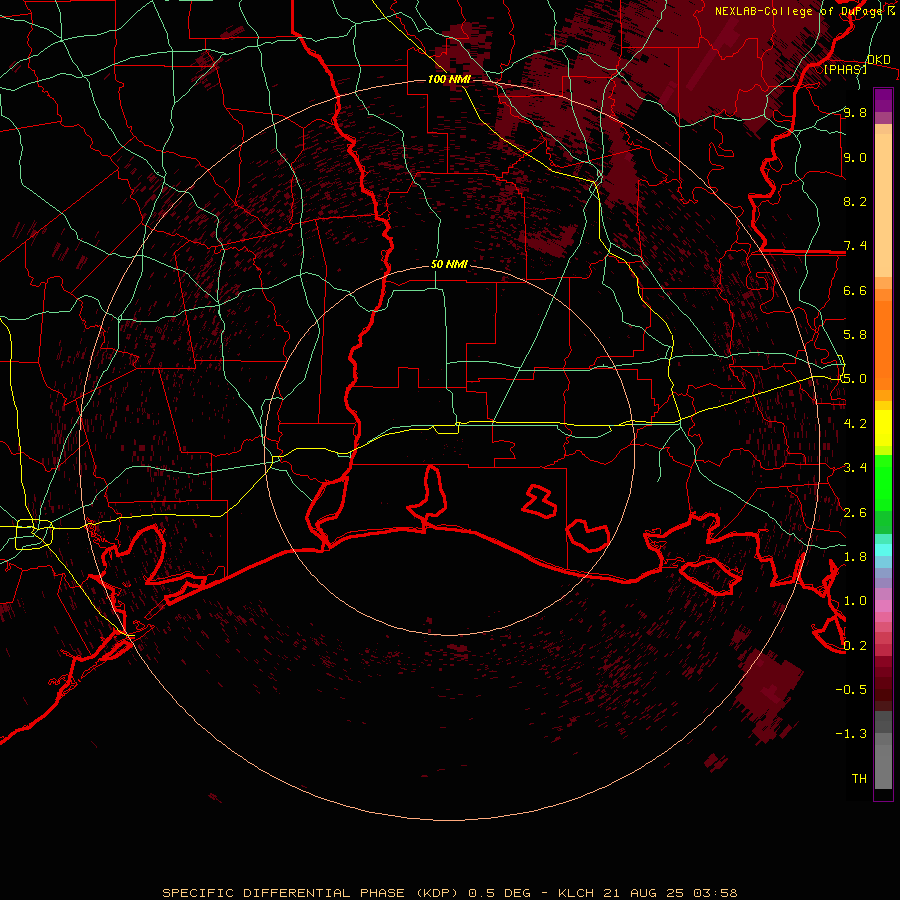The height and width of the screenshot is (900, 900).
Task: Click the 4.2 scale value
Action: tap(855, 424)
